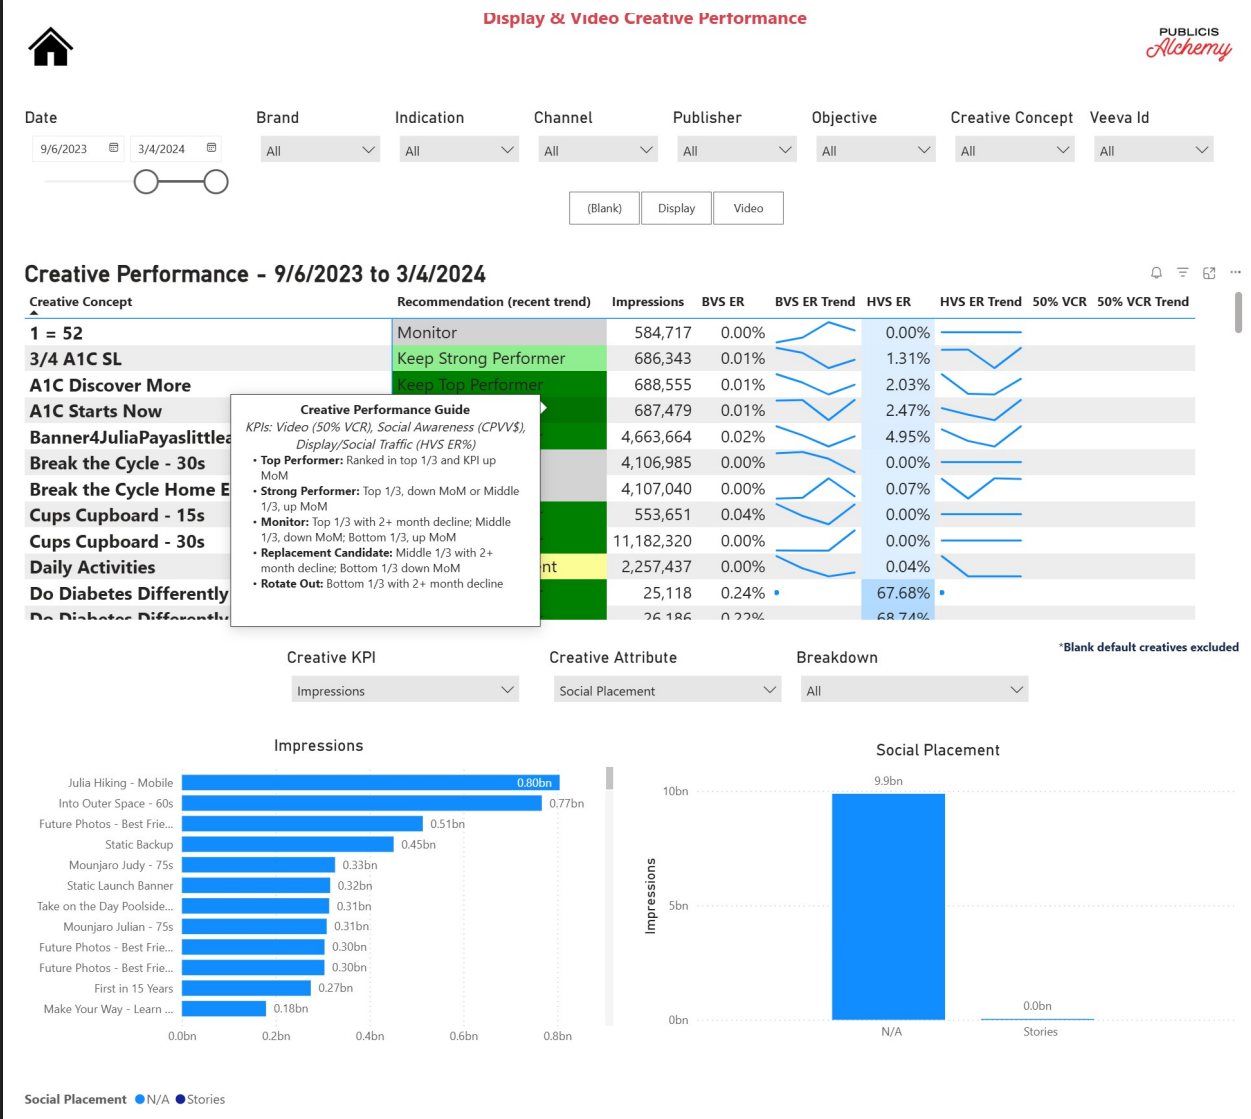1251x1119 pixels.
Task: Click the N/A column in Social Placement
Action: (888, 906)
